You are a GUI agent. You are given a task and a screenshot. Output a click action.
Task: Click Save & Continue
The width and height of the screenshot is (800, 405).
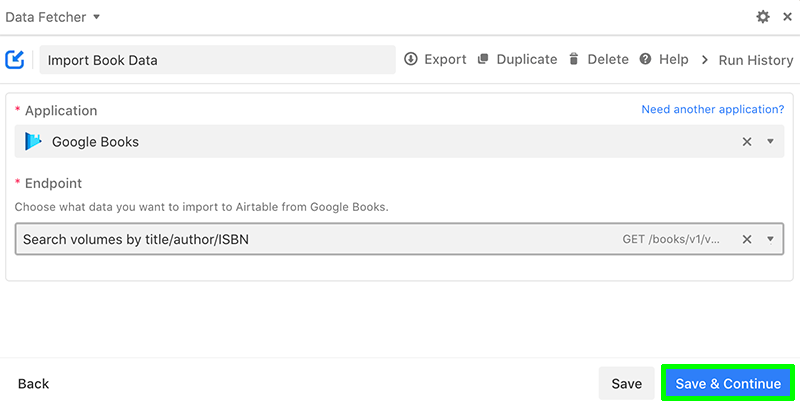click(728, 384)
